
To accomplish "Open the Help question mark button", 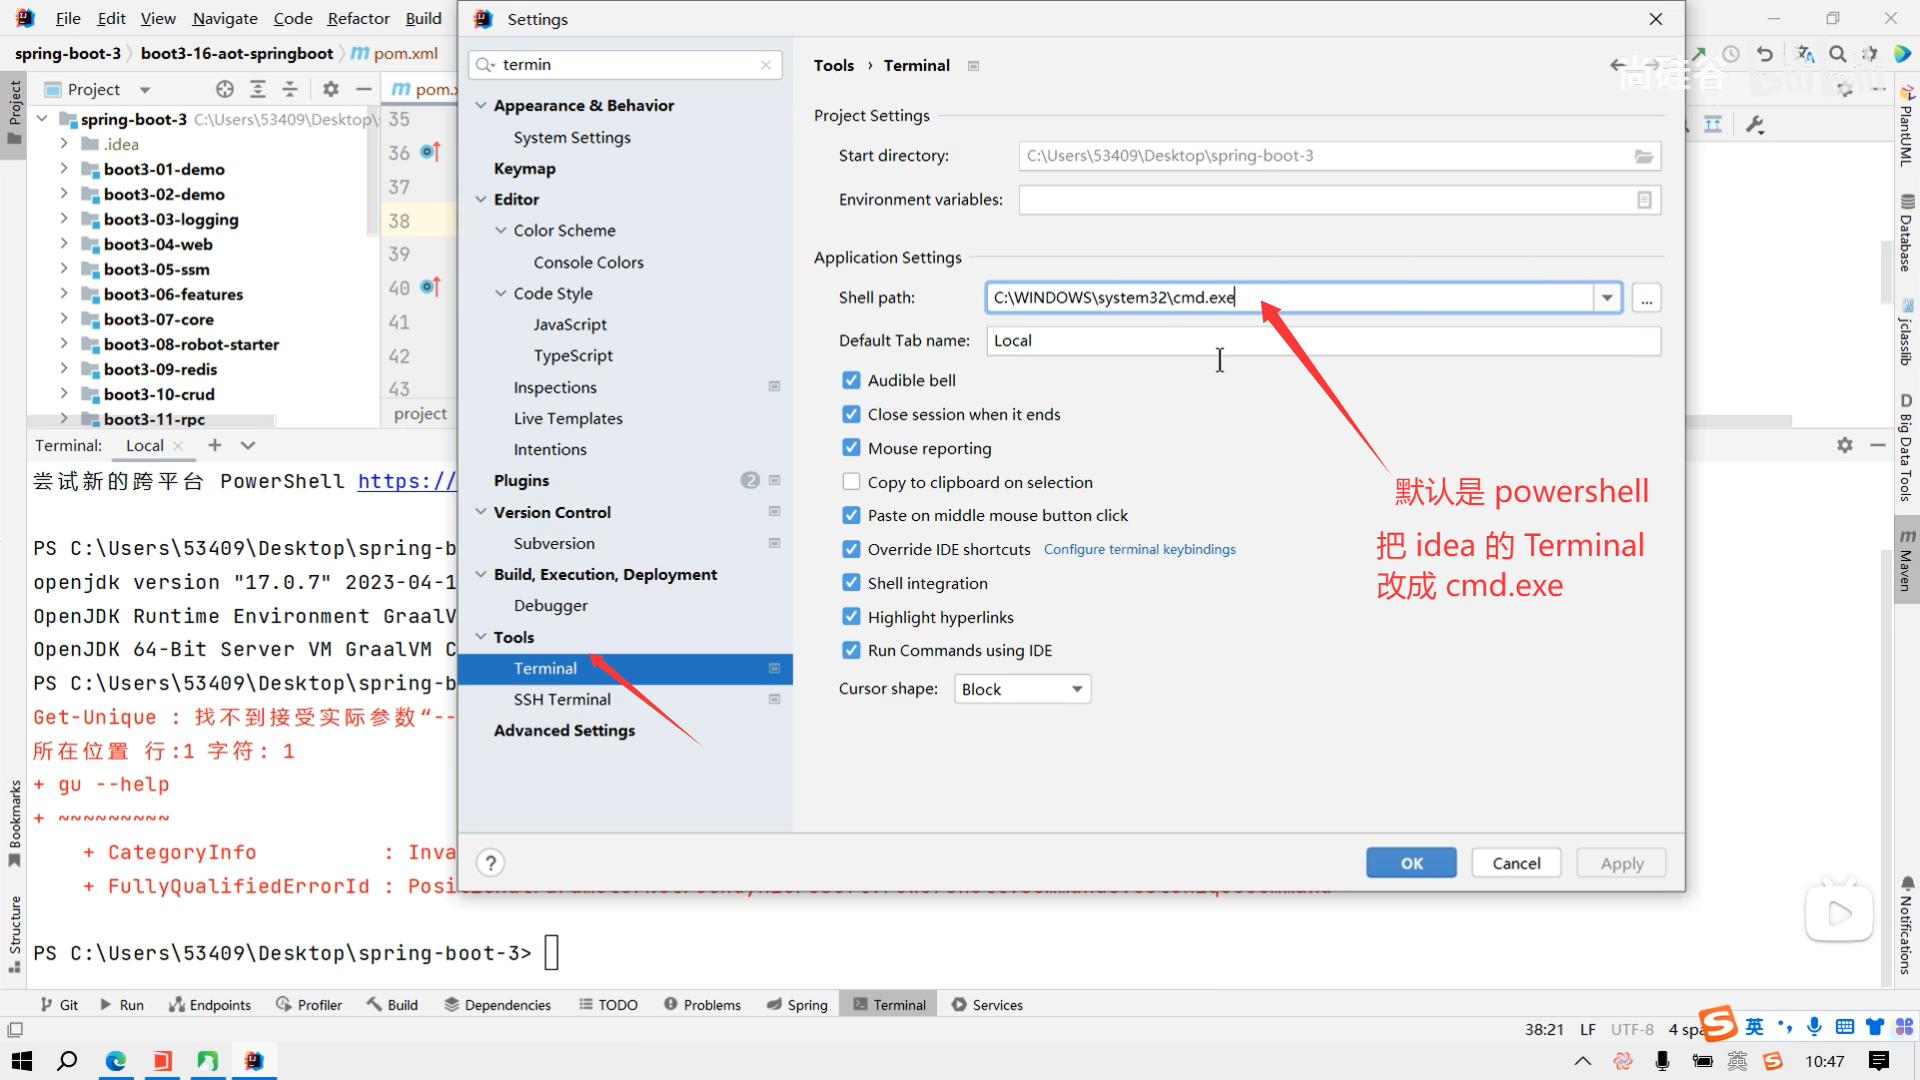I will click(x=490, y=863).
